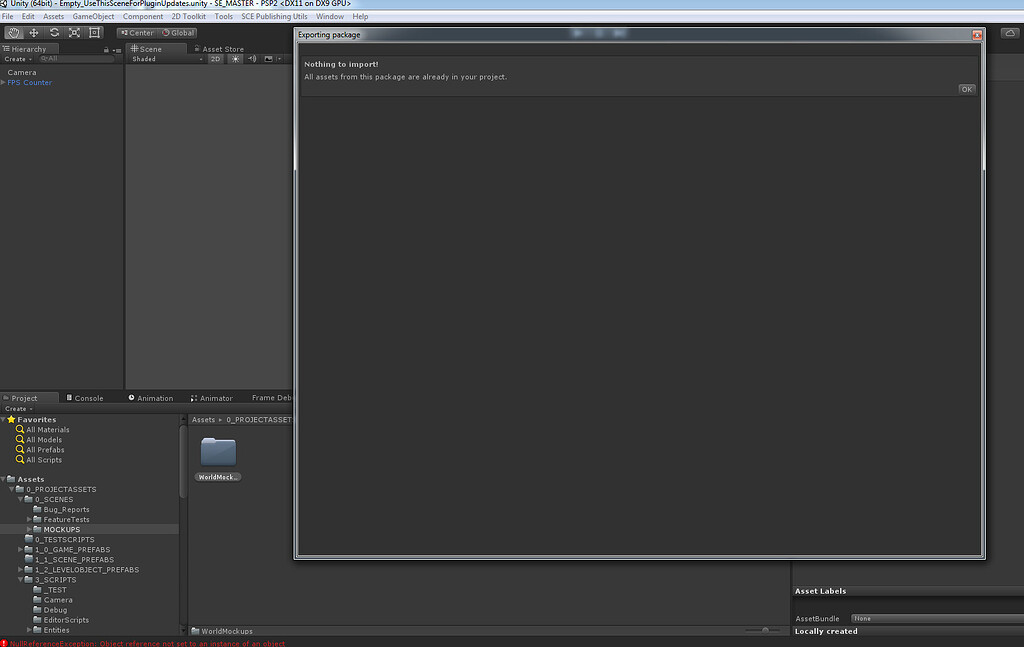The image size is (1024, 647).
Task: Select the Rotate tool
Action: tap(54, 32)
